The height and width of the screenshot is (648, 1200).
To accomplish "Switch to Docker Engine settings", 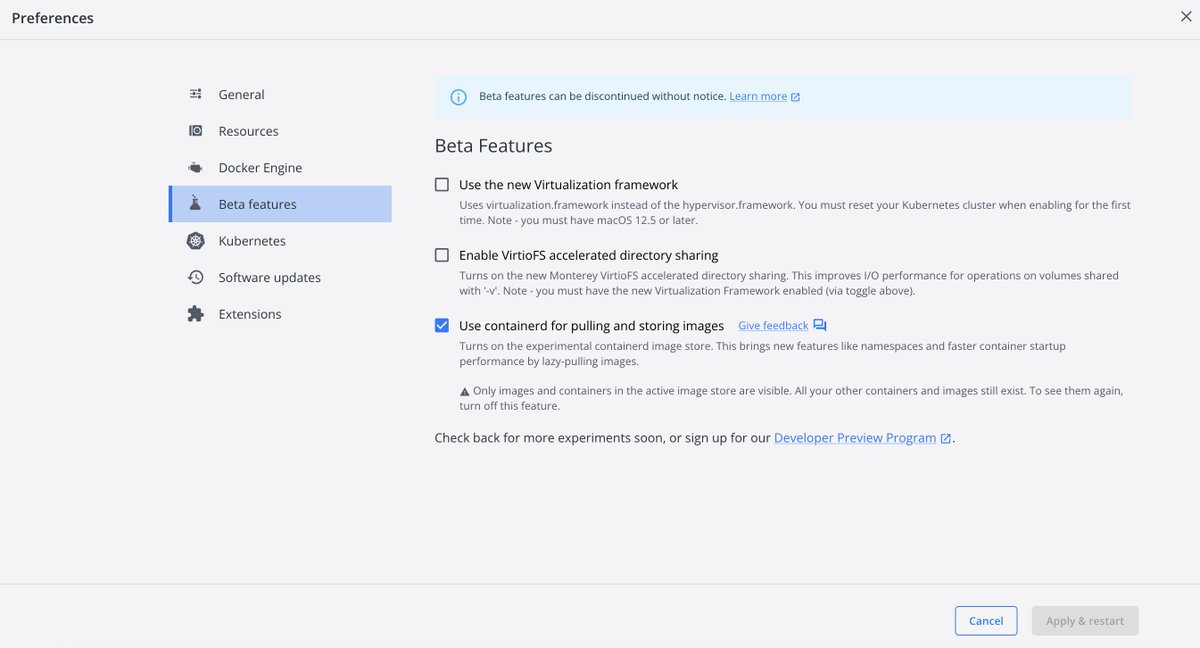I will [280, 168].
